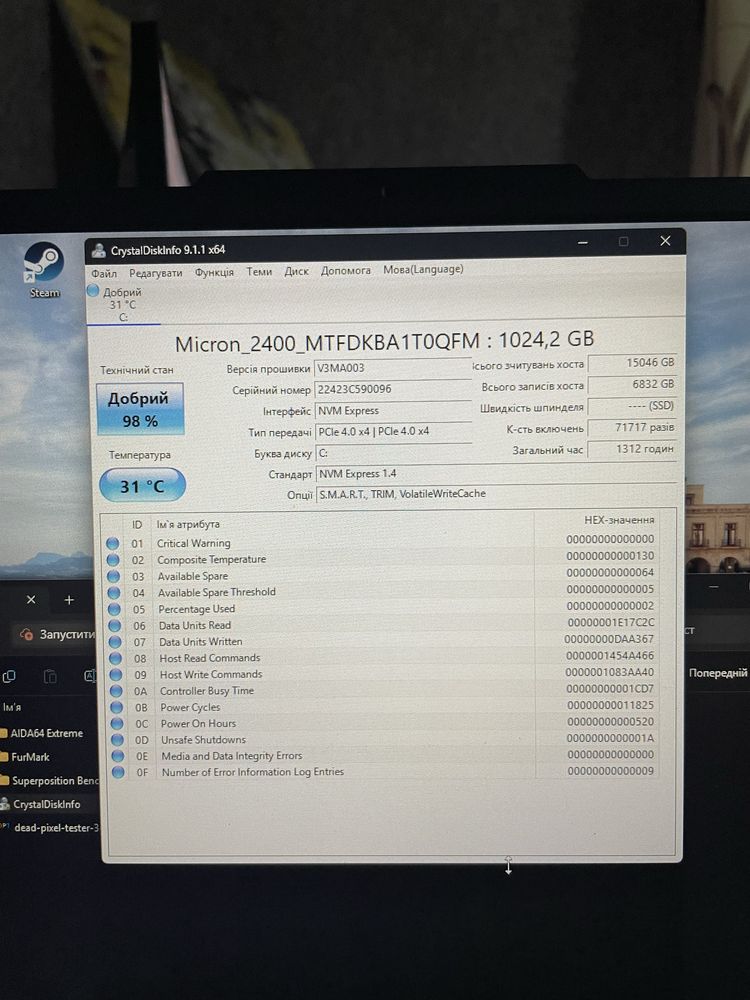The height and width of the screenshot is (1000, 750).
Task: Add a new tab with the plus button
Action: point(69,599)
